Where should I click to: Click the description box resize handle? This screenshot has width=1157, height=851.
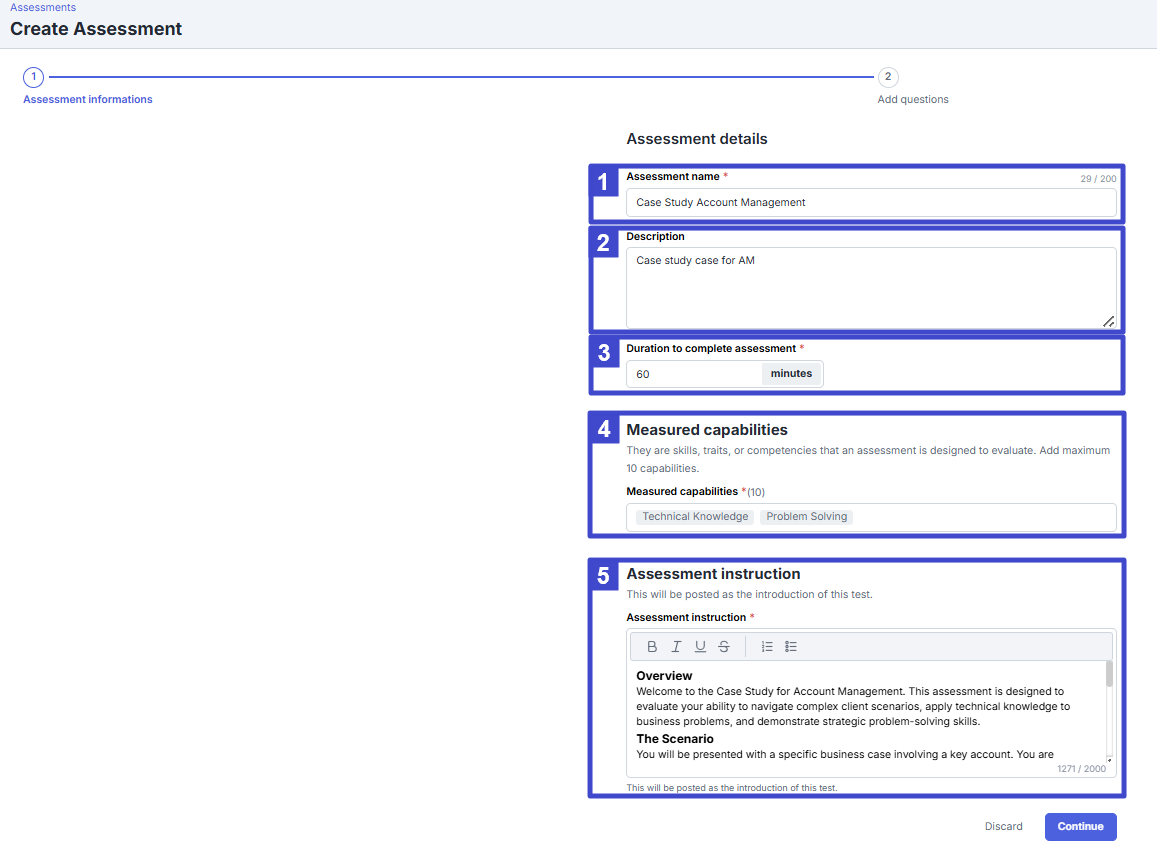[x=1108, y=321]
